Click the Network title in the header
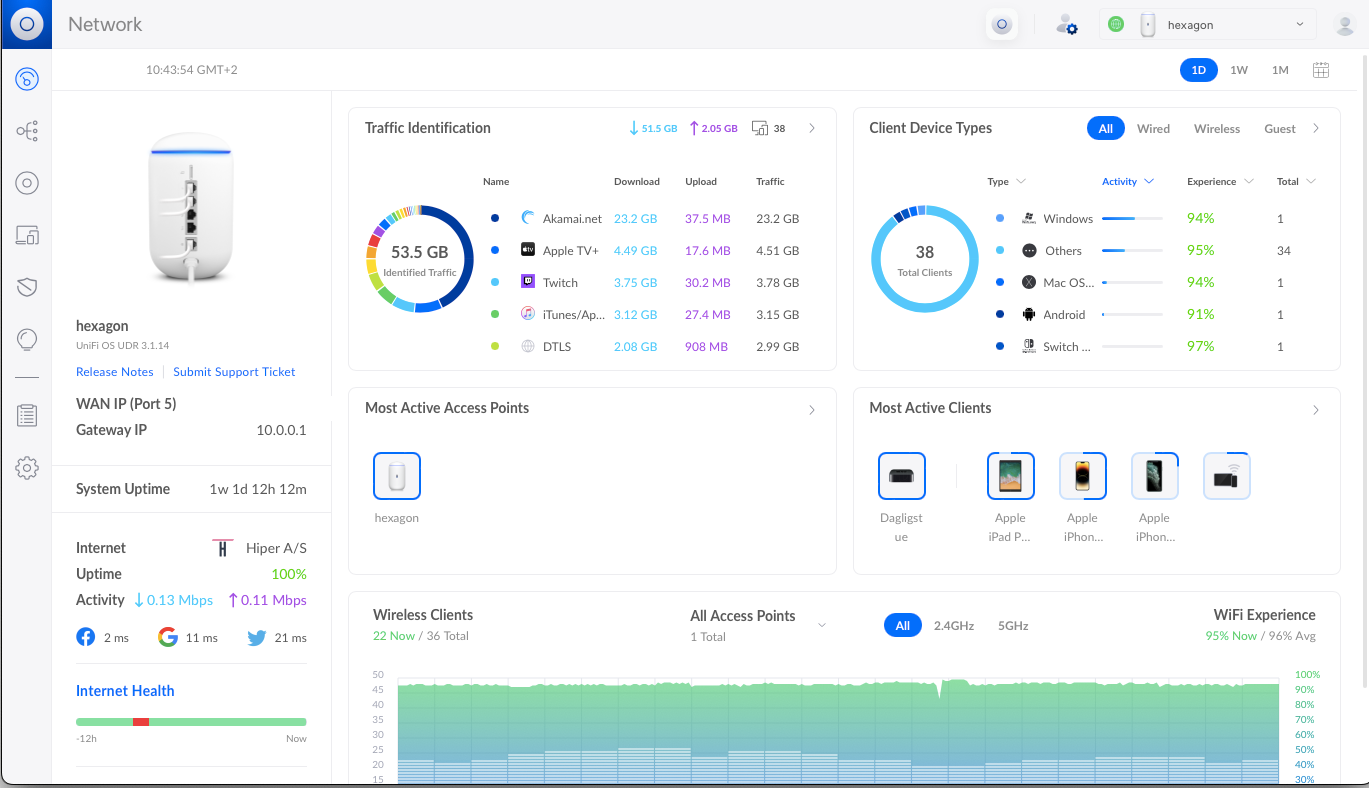This screenshot has width=1369, height=788. pyautogui.click(x=105, y=24)
